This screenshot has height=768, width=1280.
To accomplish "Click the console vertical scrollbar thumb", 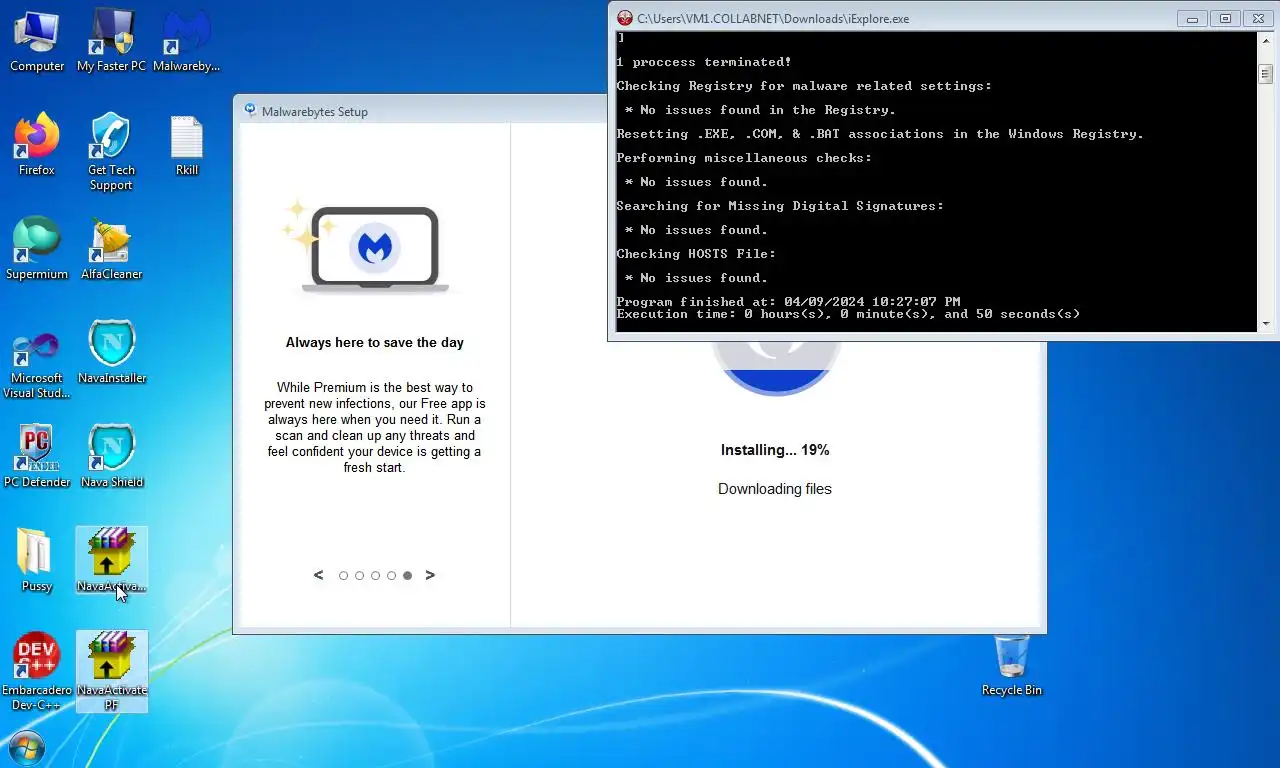I will click(1265, 74).
